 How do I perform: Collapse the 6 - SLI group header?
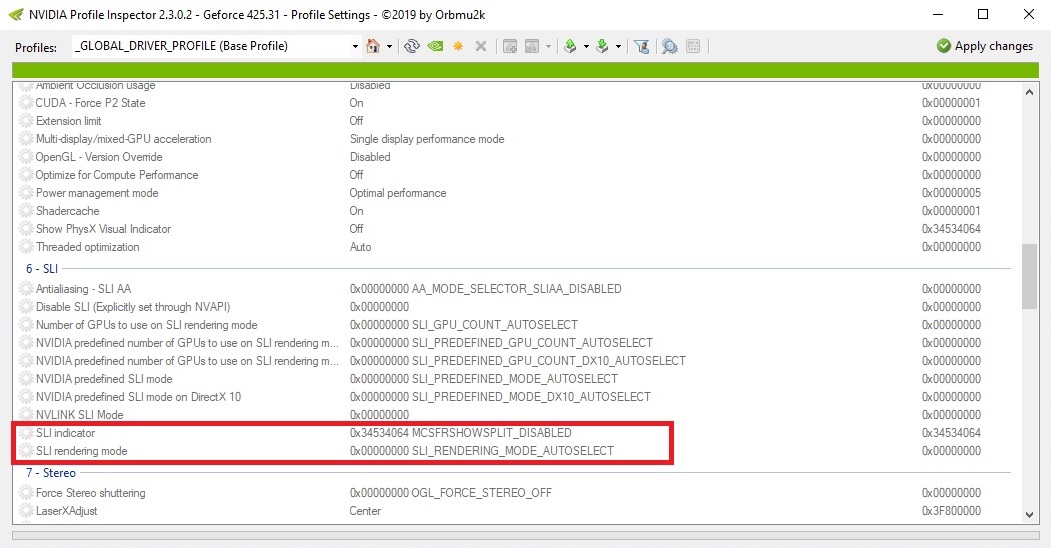coord(42,269)
